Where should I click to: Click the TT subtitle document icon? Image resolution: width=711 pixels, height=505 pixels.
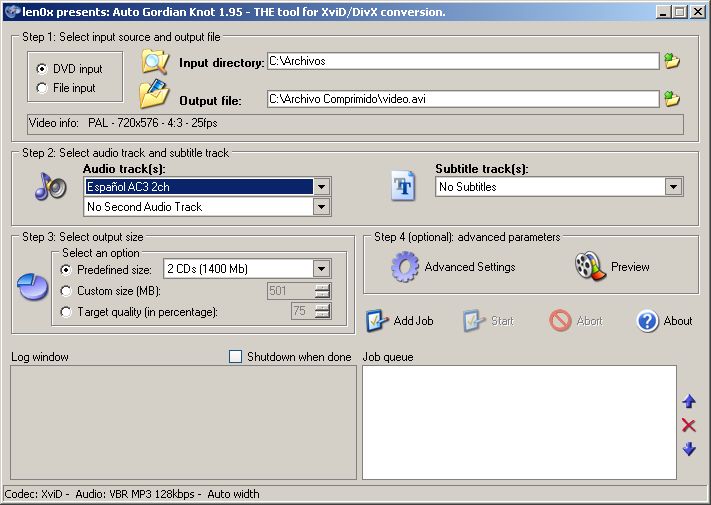tap(403, 186)
